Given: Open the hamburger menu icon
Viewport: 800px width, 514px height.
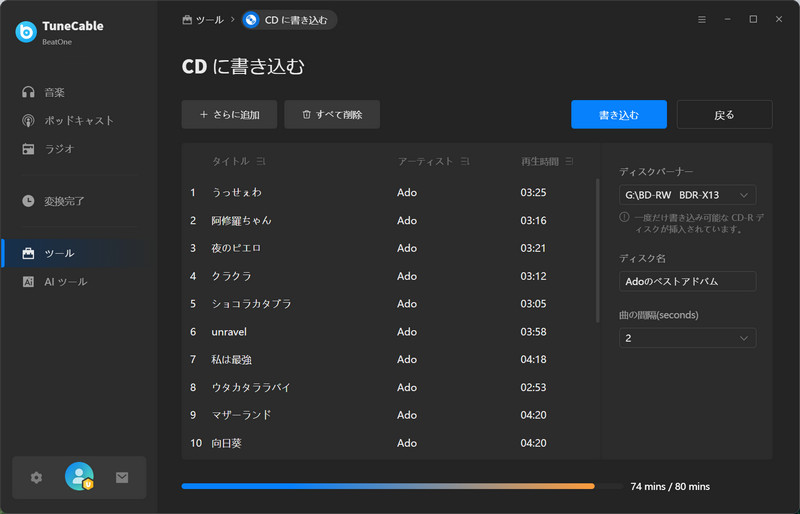Looking at the screenshot, I should point(702,19).
